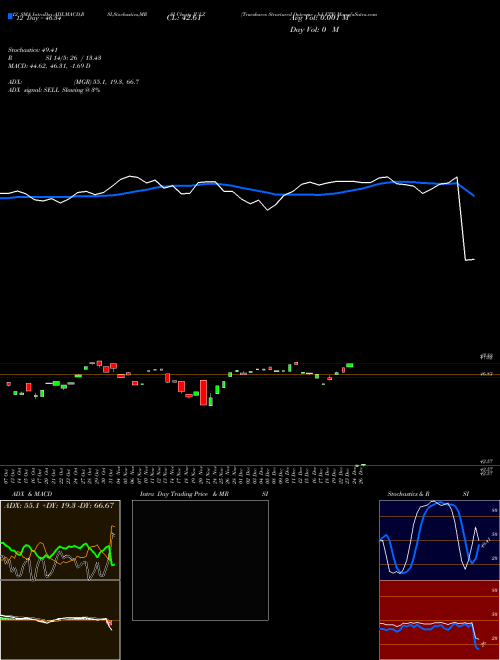Screen dimensions: 500x660
Task: Click the Avg Vol: 0.001 M label
Action: tap(319, 19)
